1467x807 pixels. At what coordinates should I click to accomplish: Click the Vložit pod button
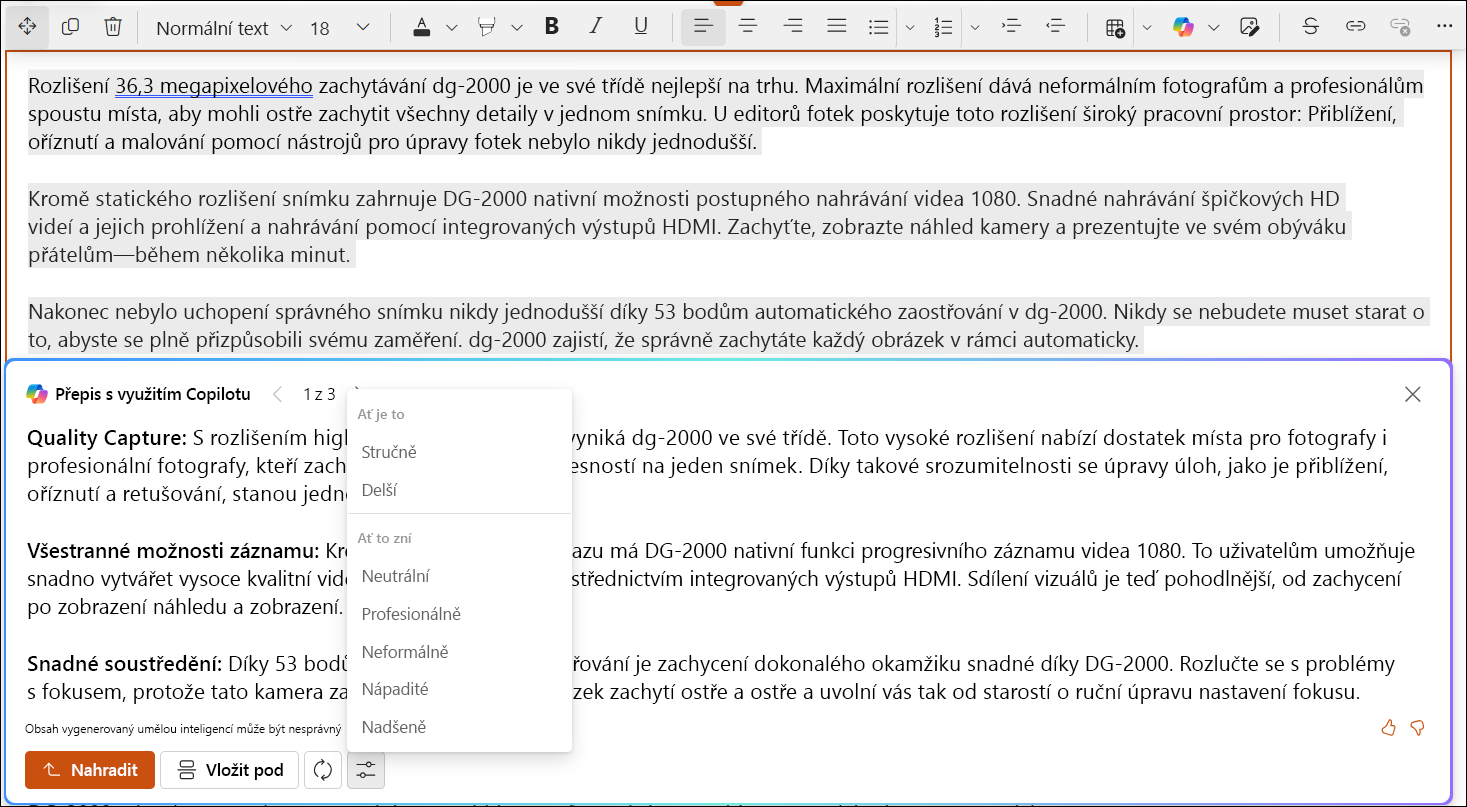[x=229, y=770]
